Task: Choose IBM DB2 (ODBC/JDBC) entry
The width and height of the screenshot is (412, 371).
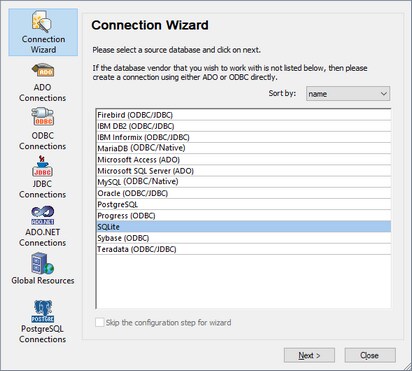Action: point(243,126)
